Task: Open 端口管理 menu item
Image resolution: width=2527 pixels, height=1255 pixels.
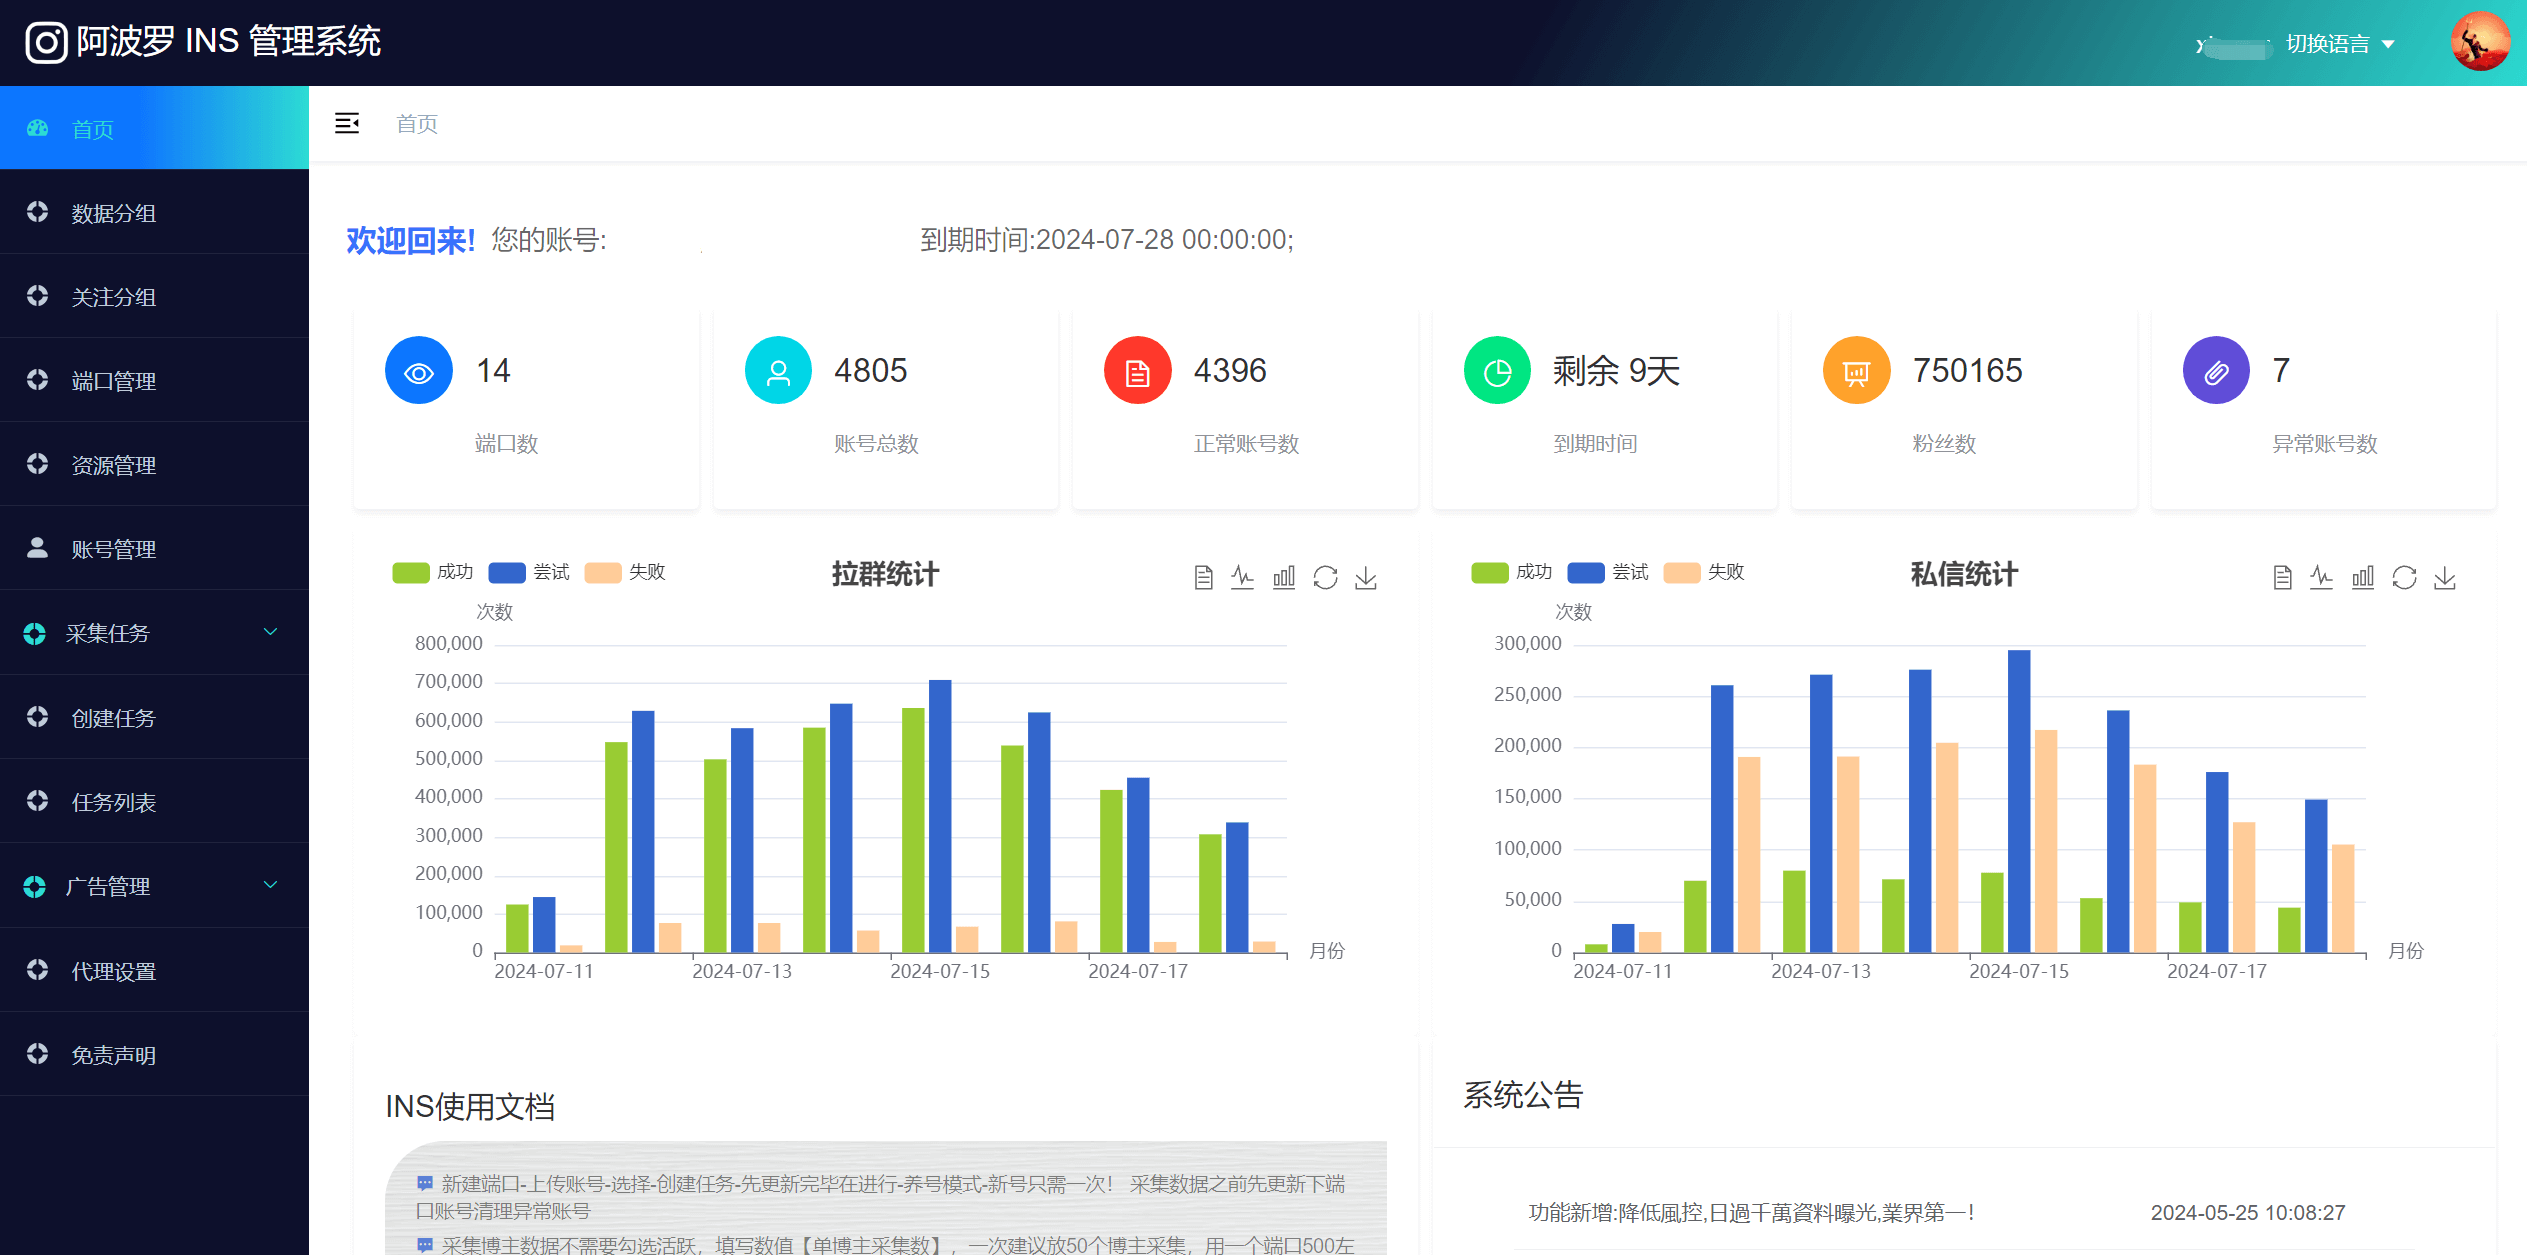Action: [113, 381]
